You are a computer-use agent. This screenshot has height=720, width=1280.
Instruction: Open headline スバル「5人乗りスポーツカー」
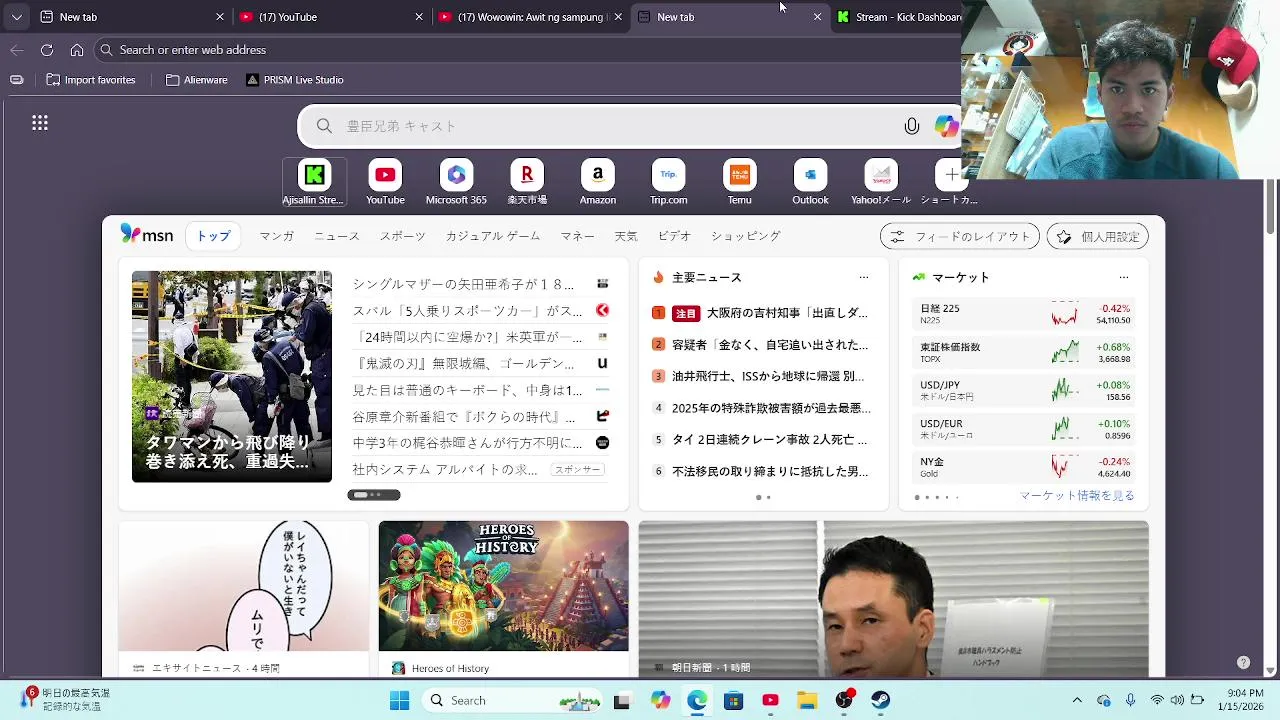(x=467, y=311)
